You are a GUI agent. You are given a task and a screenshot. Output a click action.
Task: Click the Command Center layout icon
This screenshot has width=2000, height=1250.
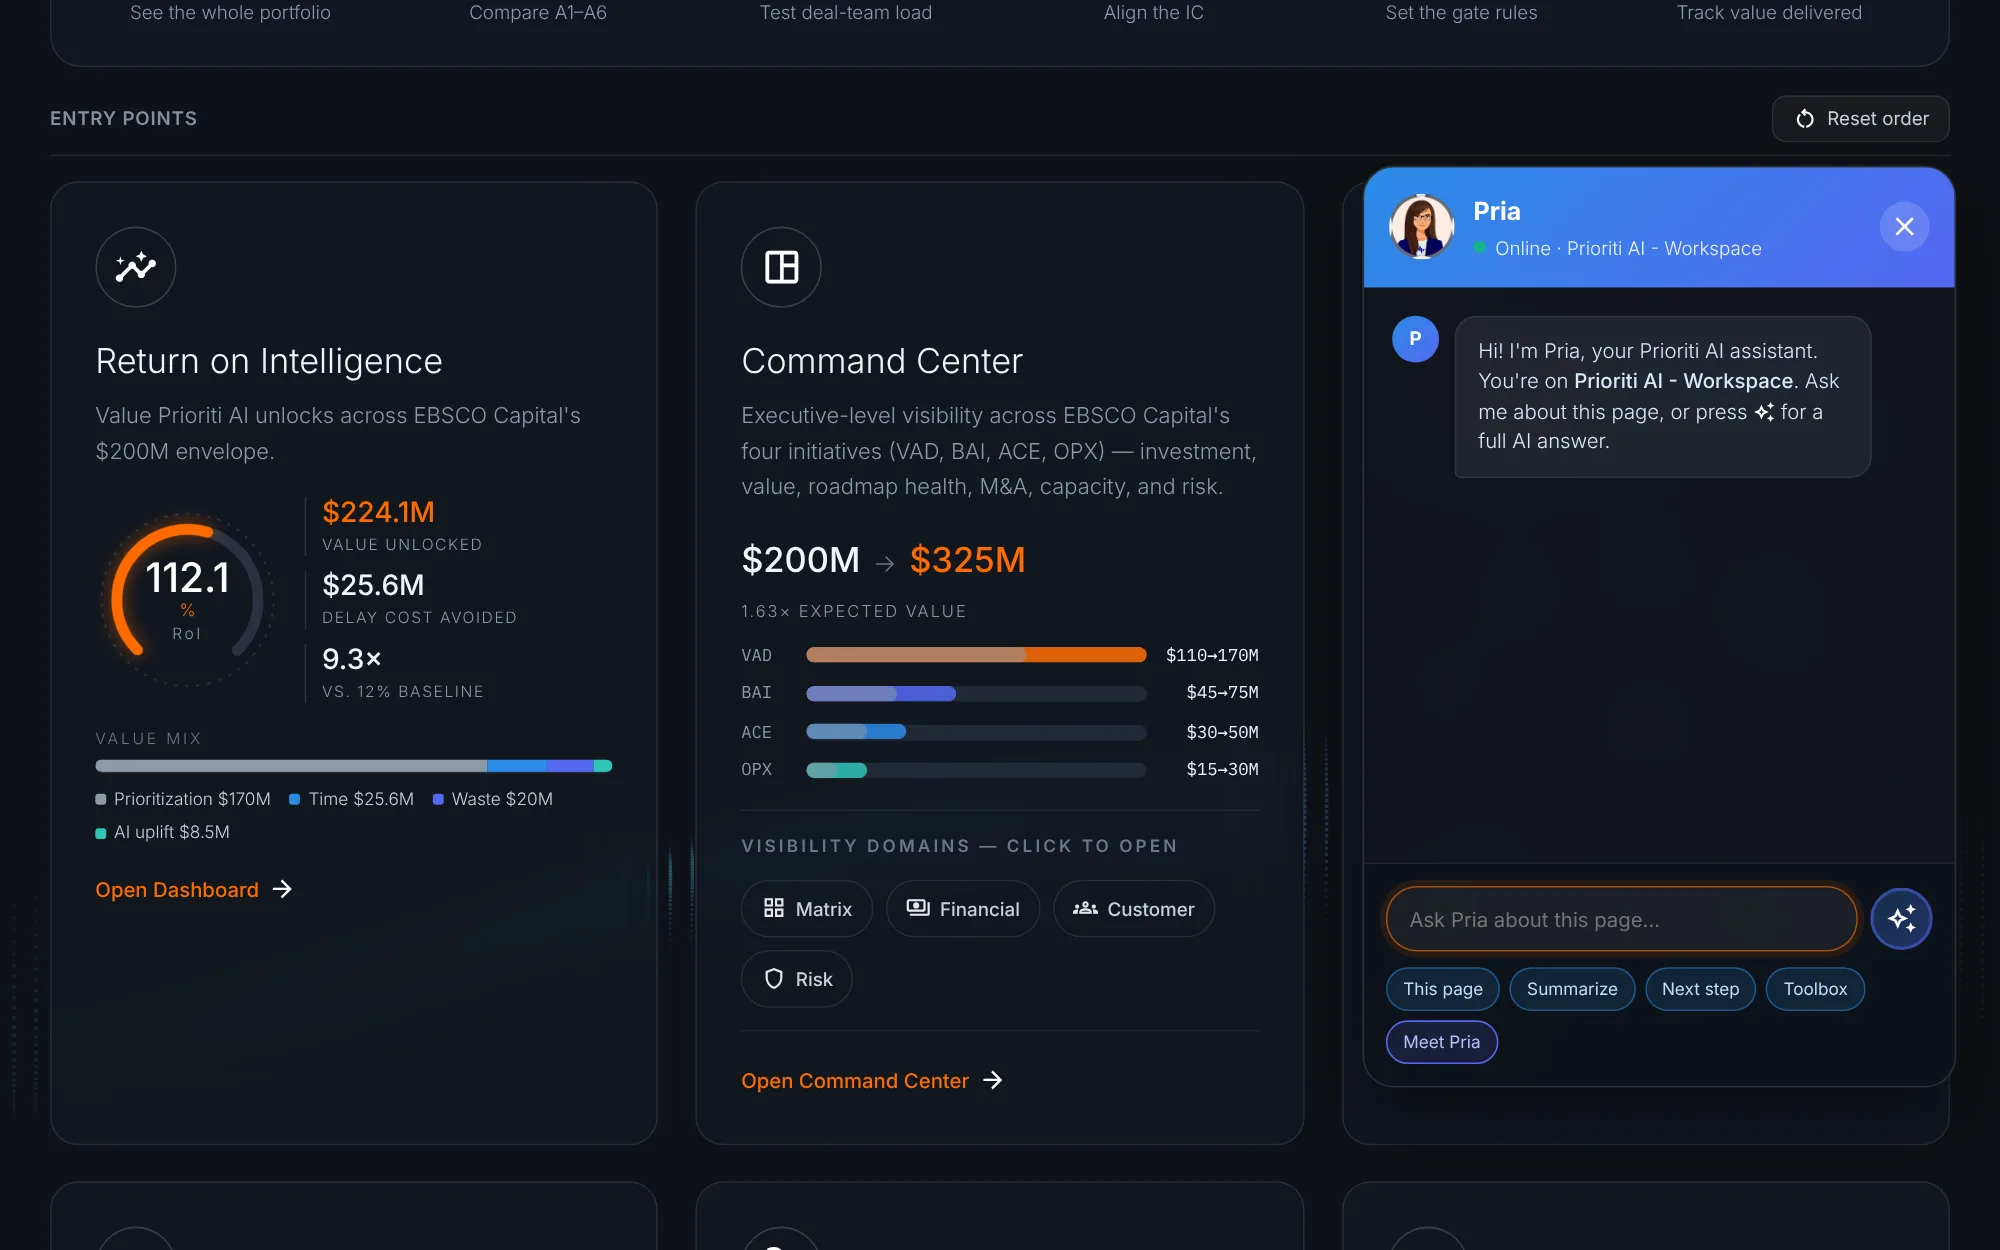(x=781, y=267)
